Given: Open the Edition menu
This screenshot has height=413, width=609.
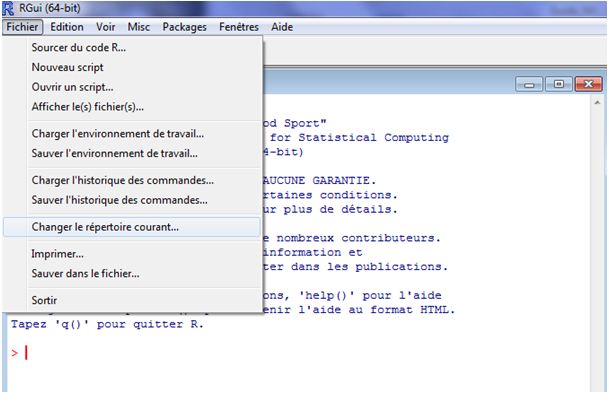Looking at the screenshot, I should click(67, 27).
